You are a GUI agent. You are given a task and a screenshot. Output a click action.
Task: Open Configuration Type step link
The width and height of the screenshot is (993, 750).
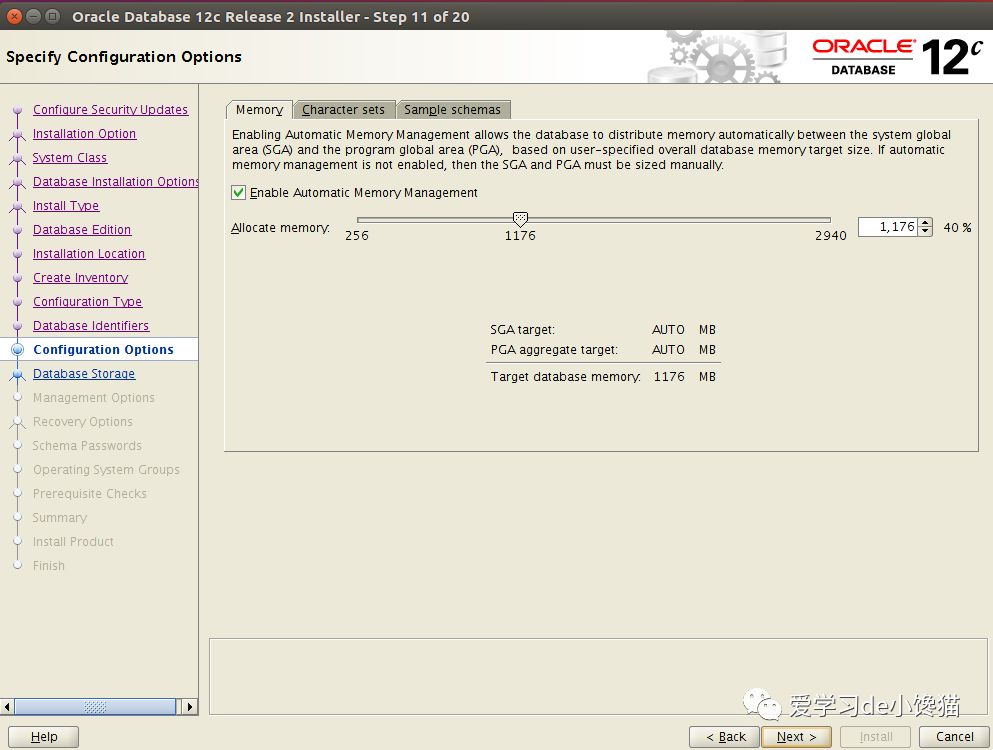[87, 302]
